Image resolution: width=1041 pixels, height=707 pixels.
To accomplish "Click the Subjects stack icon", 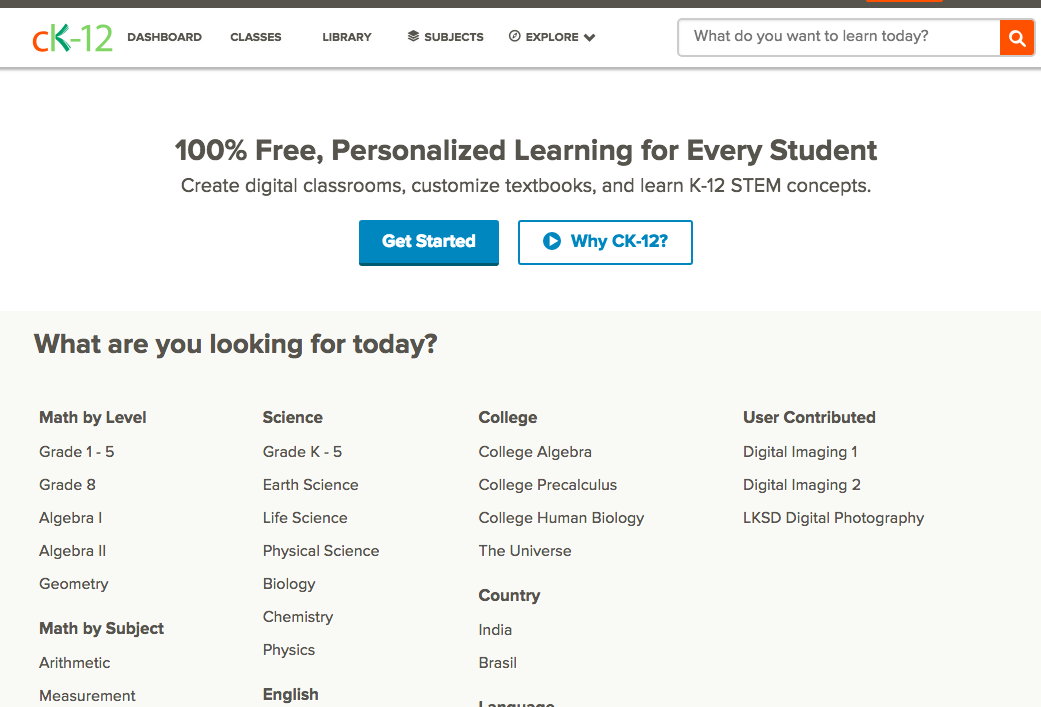I will (x=413, y=36).
